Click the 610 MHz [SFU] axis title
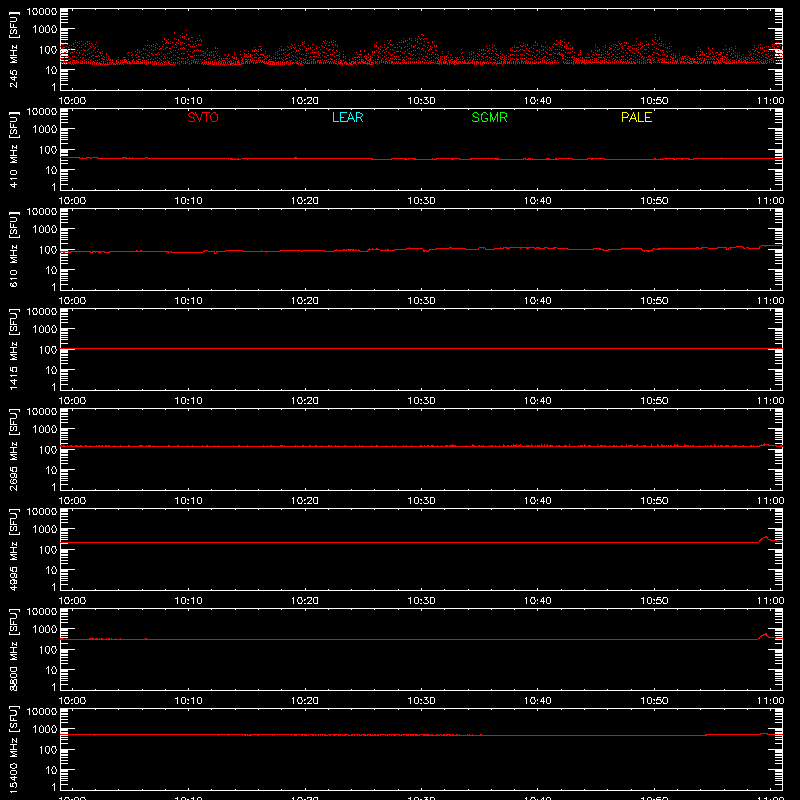 click(x=13, y=249)
